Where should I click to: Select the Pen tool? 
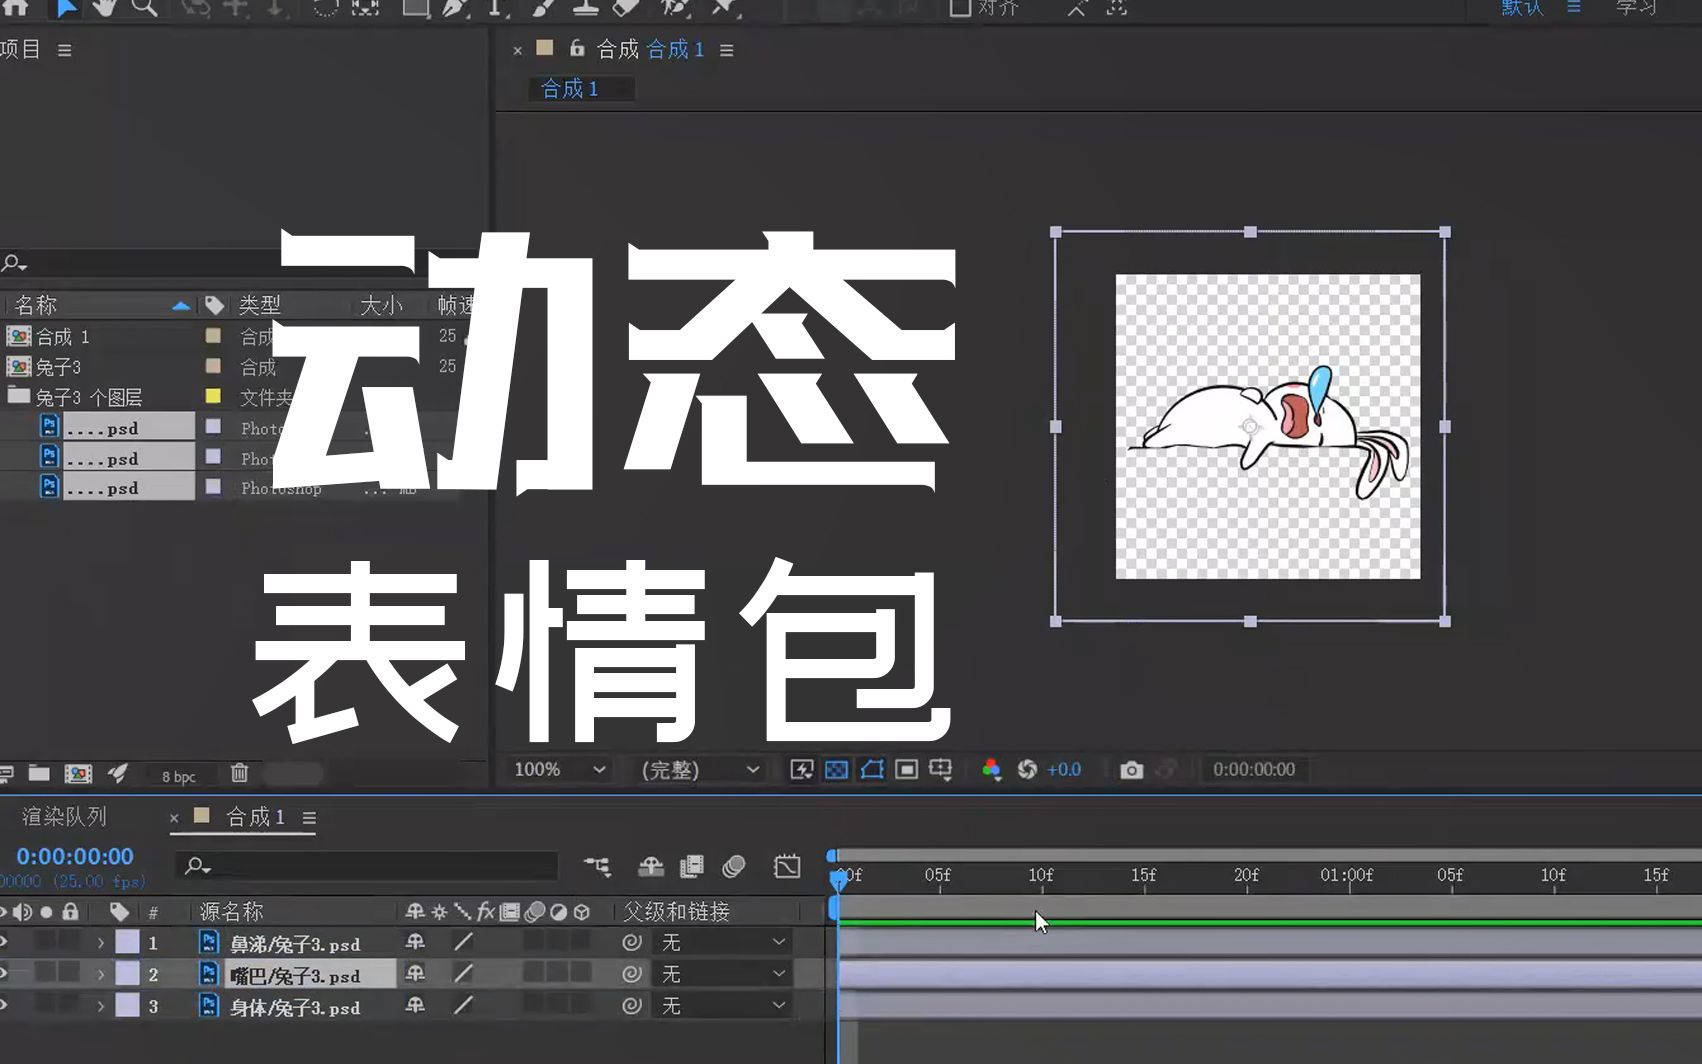tap(455, 10)
